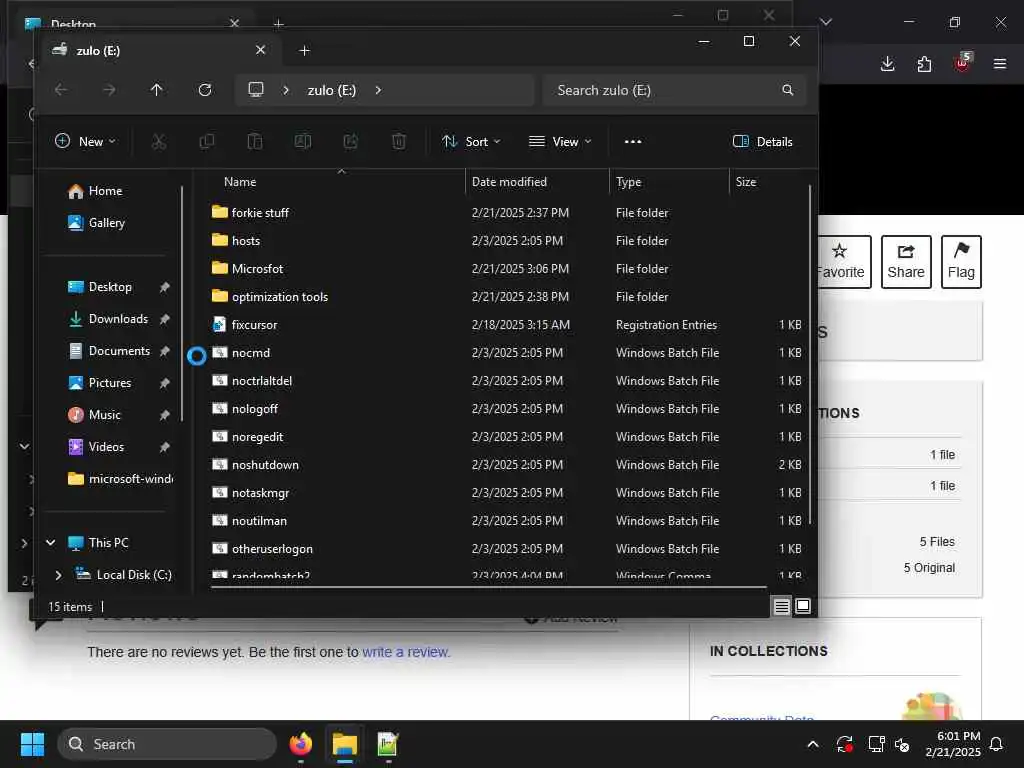Open the See more ellipsis menu

633,142
